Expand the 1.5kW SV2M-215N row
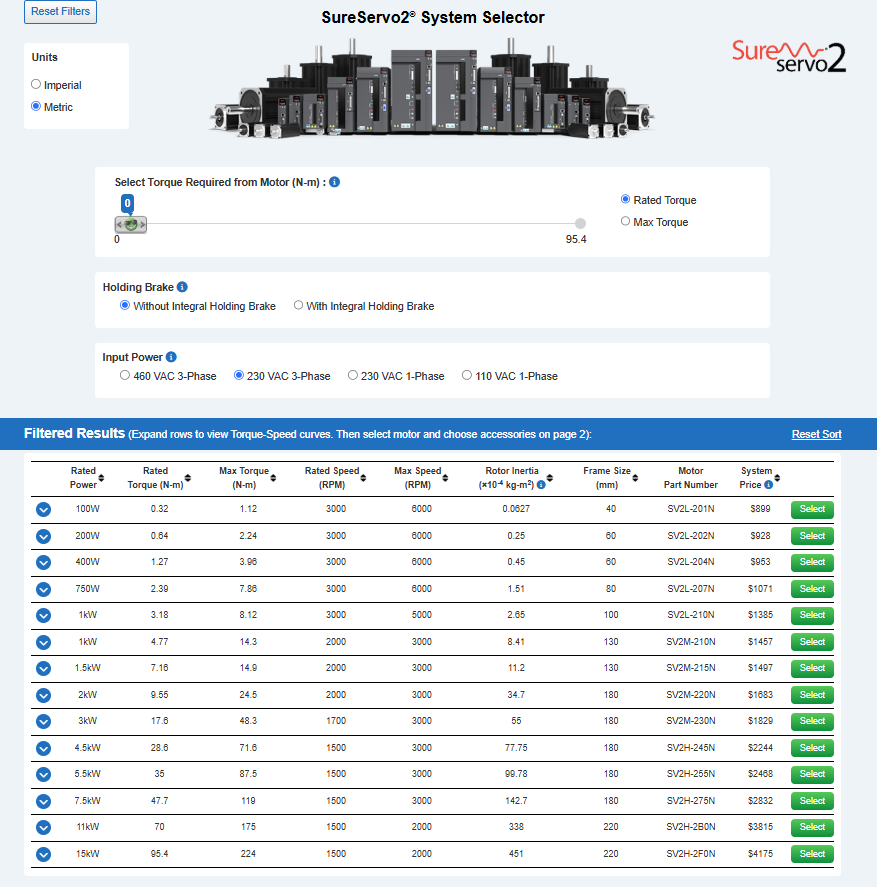 click(x=43, y=668)
